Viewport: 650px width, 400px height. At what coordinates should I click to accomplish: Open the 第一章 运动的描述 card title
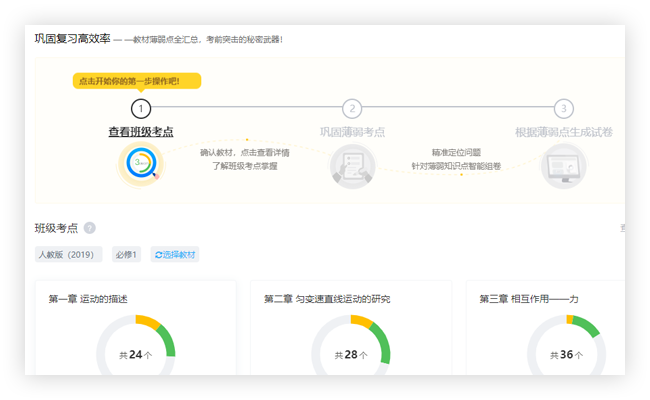click(88, 299)
